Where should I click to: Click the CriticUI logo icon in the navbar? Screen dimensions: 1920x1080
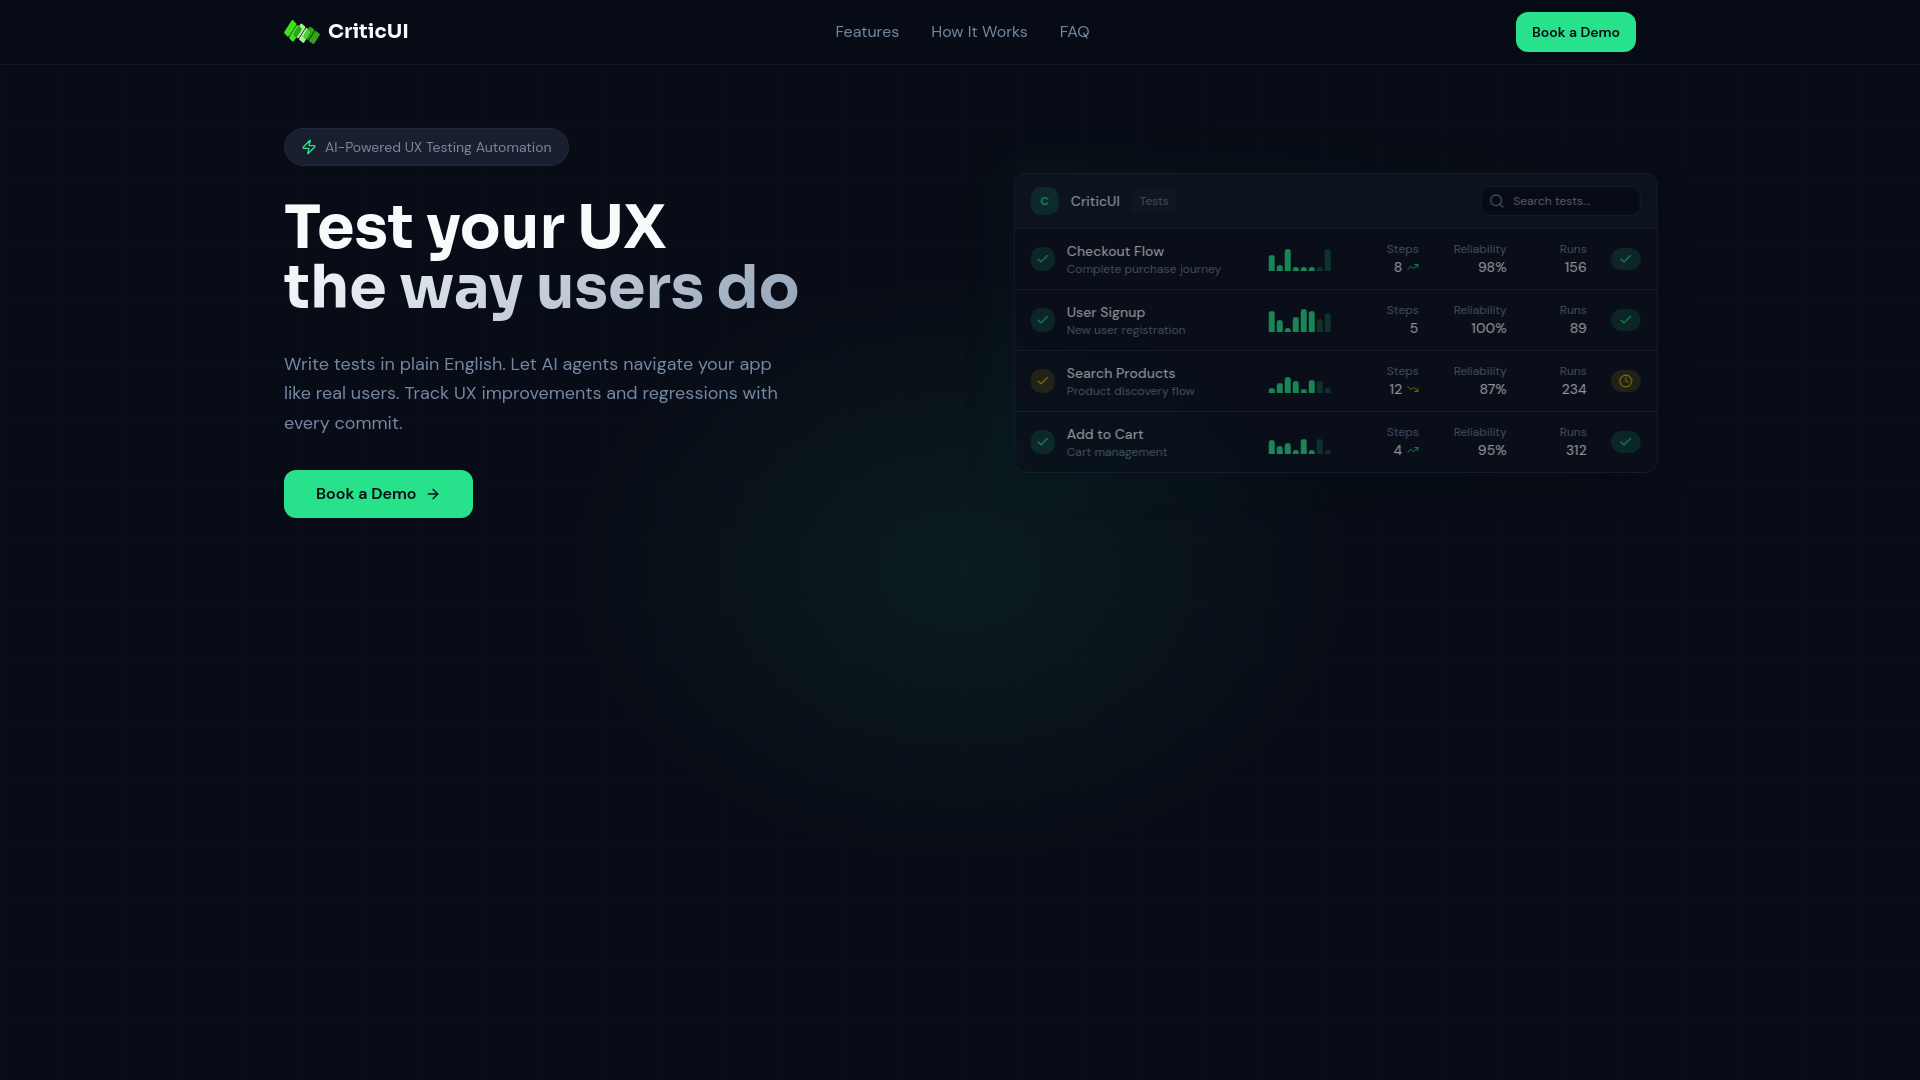302,31
